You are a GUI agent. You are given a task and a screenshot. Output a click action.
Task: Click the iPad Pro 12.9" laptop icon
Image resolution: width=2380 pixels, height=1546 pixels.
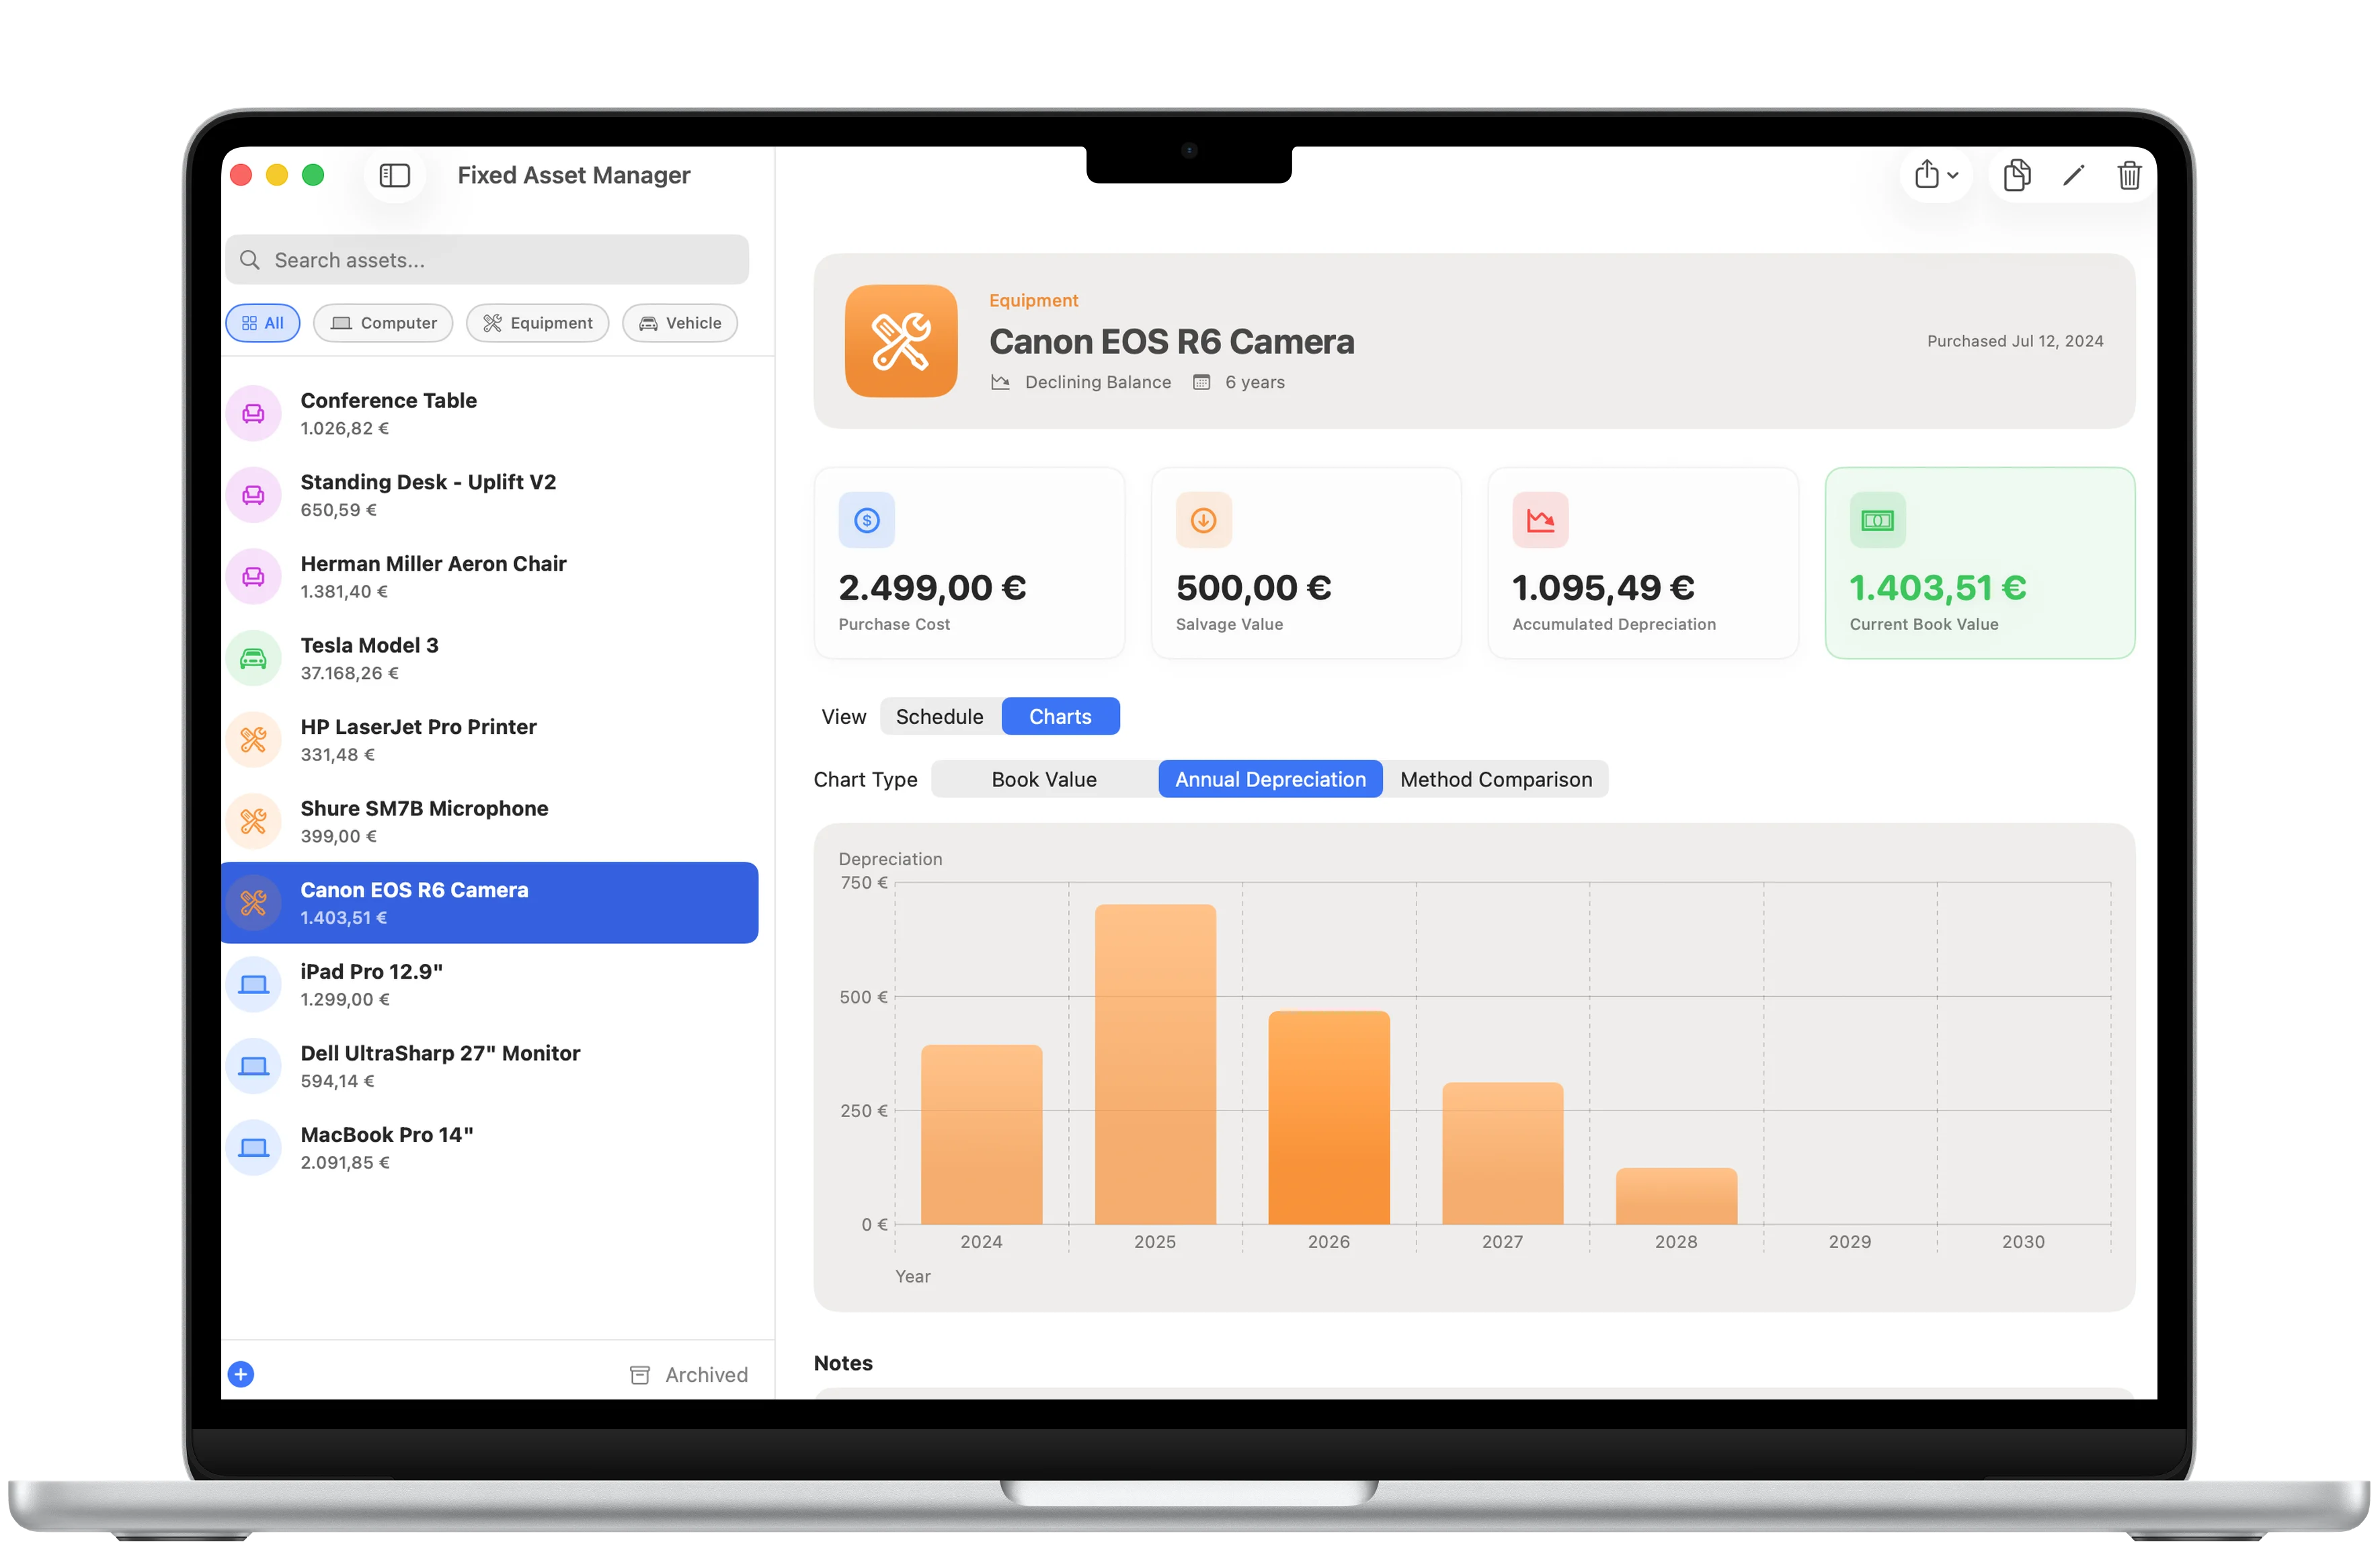[x=254, y=985]
